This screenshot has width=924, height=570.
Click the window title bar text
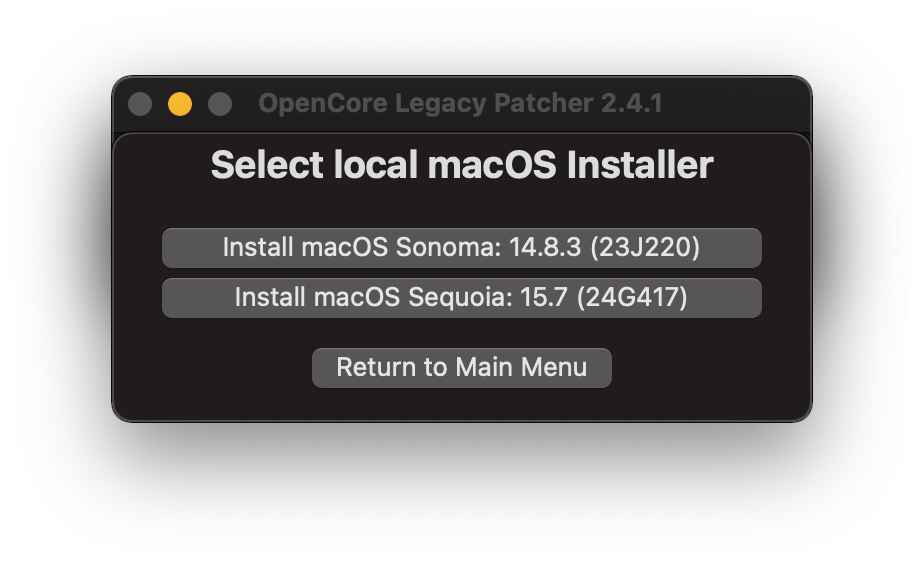coord(460,104)
